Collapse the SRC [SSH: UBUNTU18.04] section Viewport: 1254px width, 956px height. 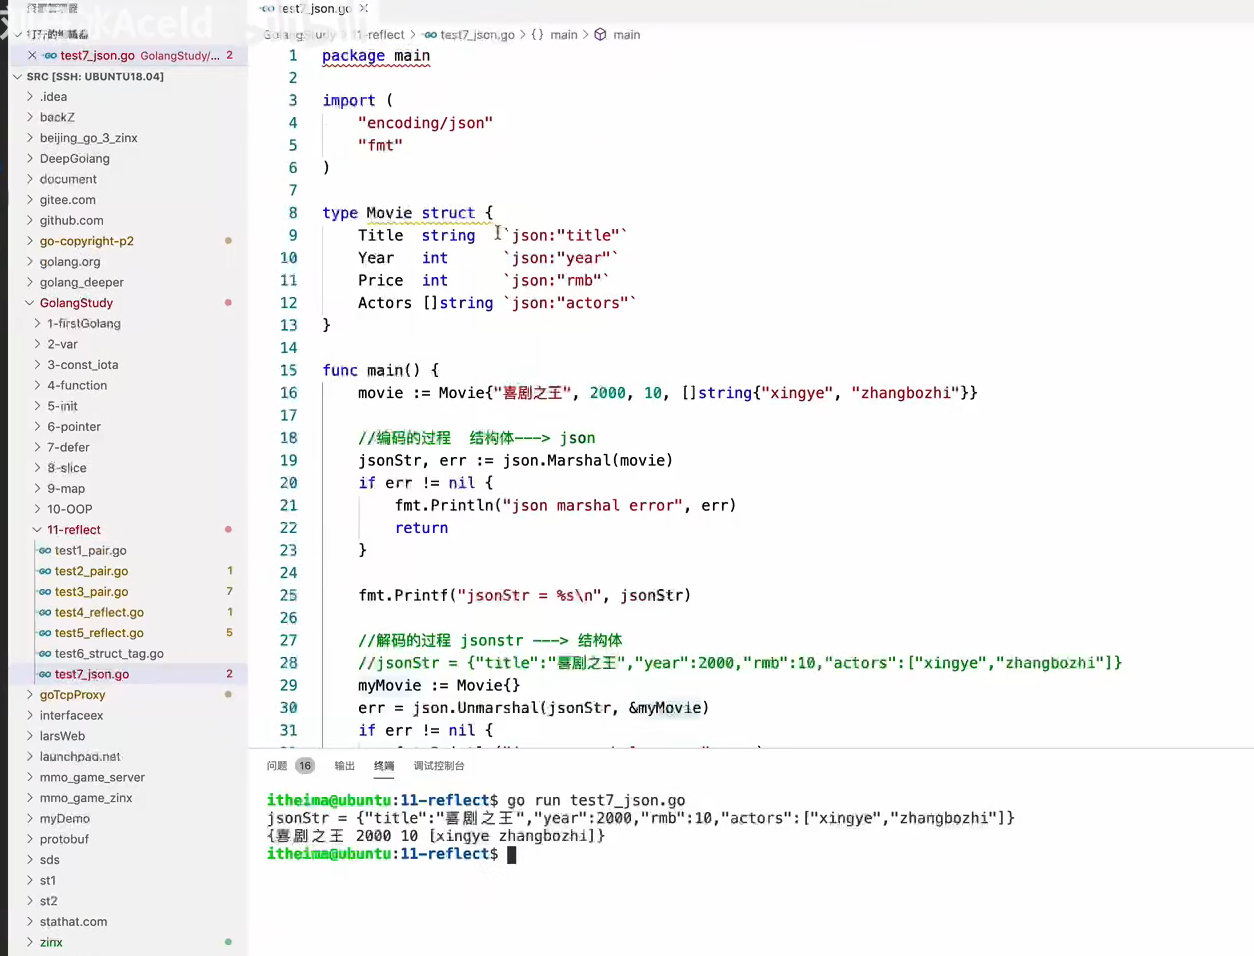tap(17, 77)
